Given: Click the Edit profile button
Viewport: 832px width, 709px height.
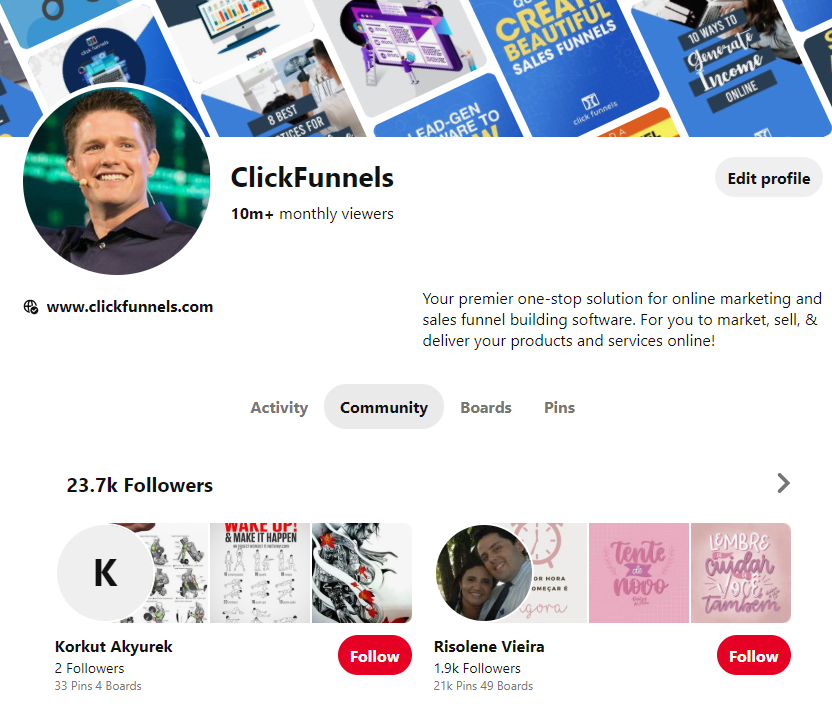Looking at the screenshot, I should 768,178.
